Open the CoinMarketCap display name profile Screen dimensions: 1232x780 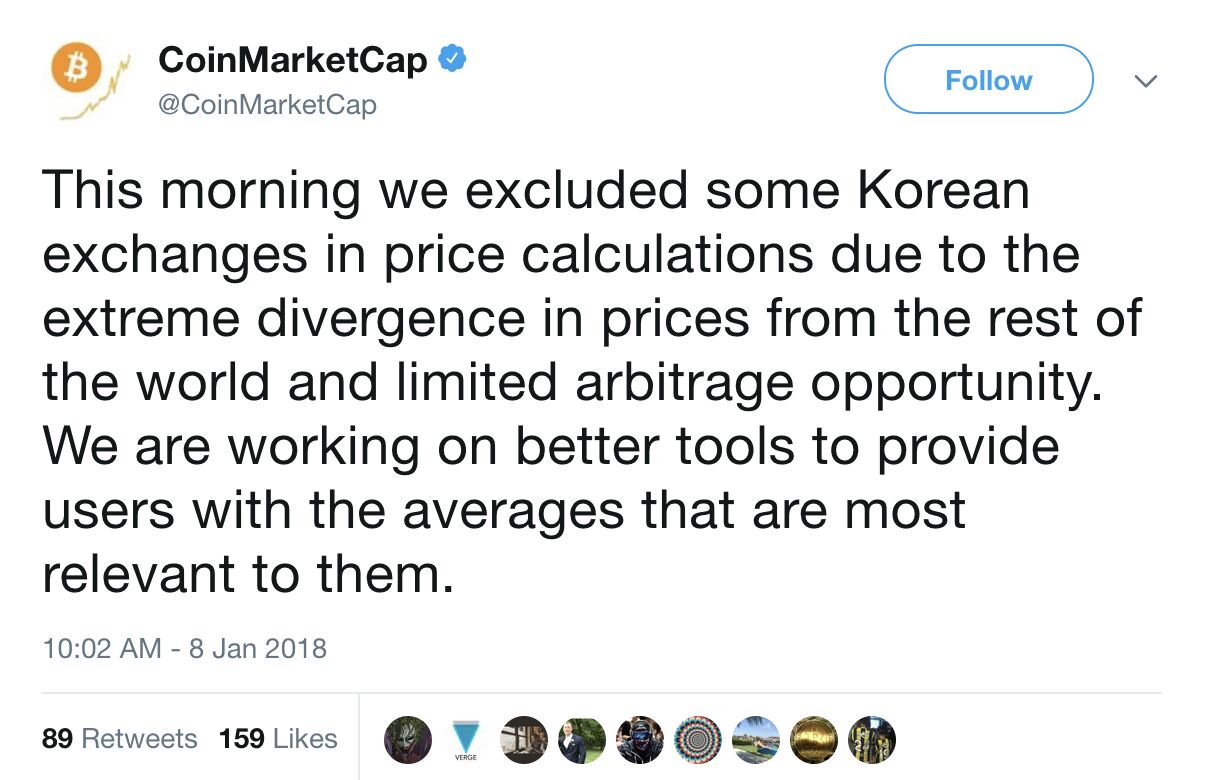click(293, 60)
